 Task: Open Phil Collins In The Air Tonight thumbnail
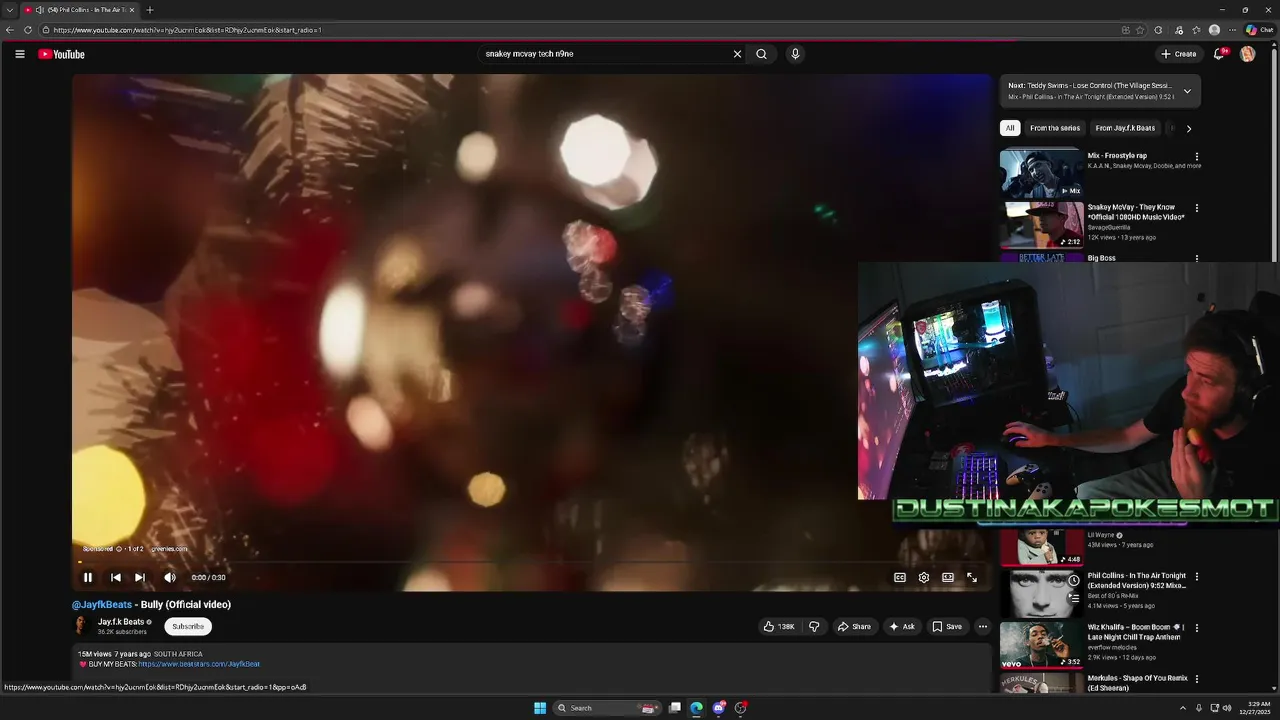1042,594
